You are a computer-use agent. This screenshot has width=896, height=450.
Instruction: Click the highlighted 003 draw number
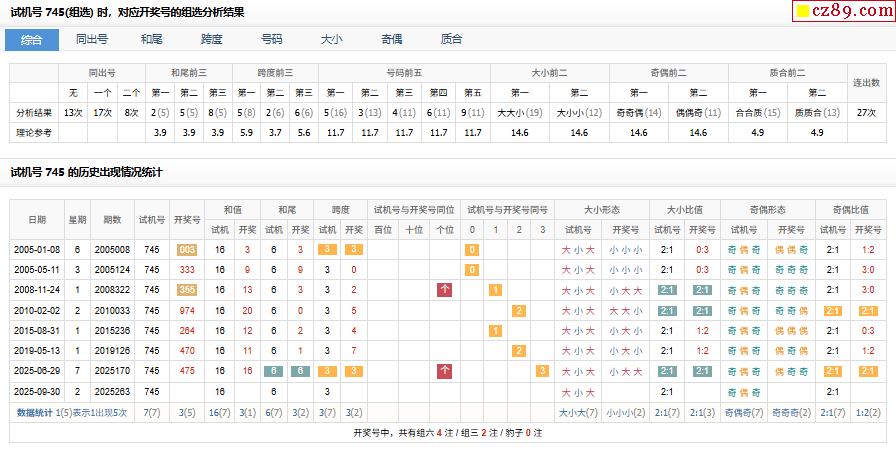coord(187,250)
